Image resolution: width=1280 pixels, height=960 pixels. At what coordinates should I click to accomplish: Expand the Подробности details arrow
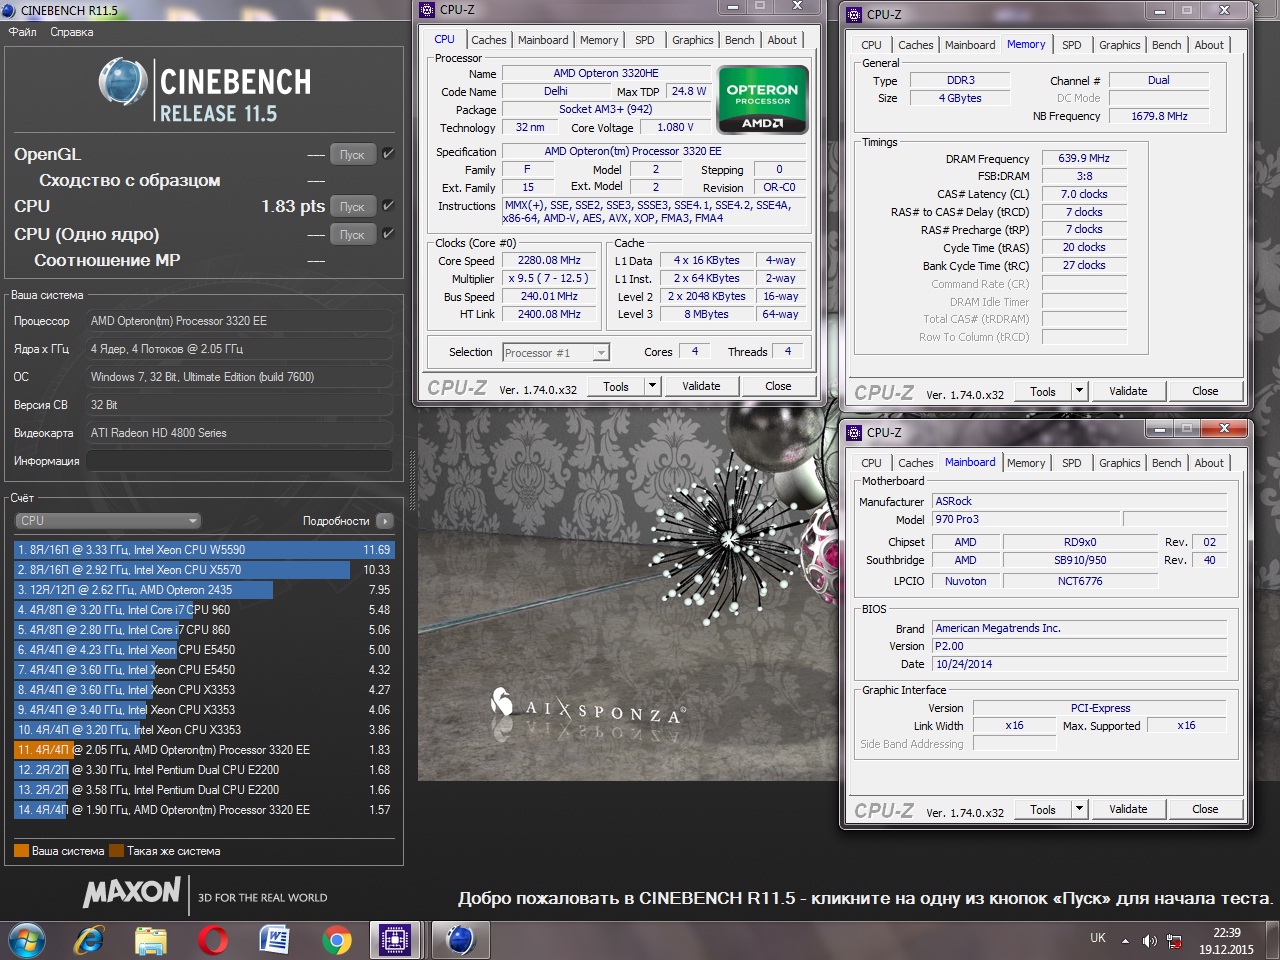point(385,521)
